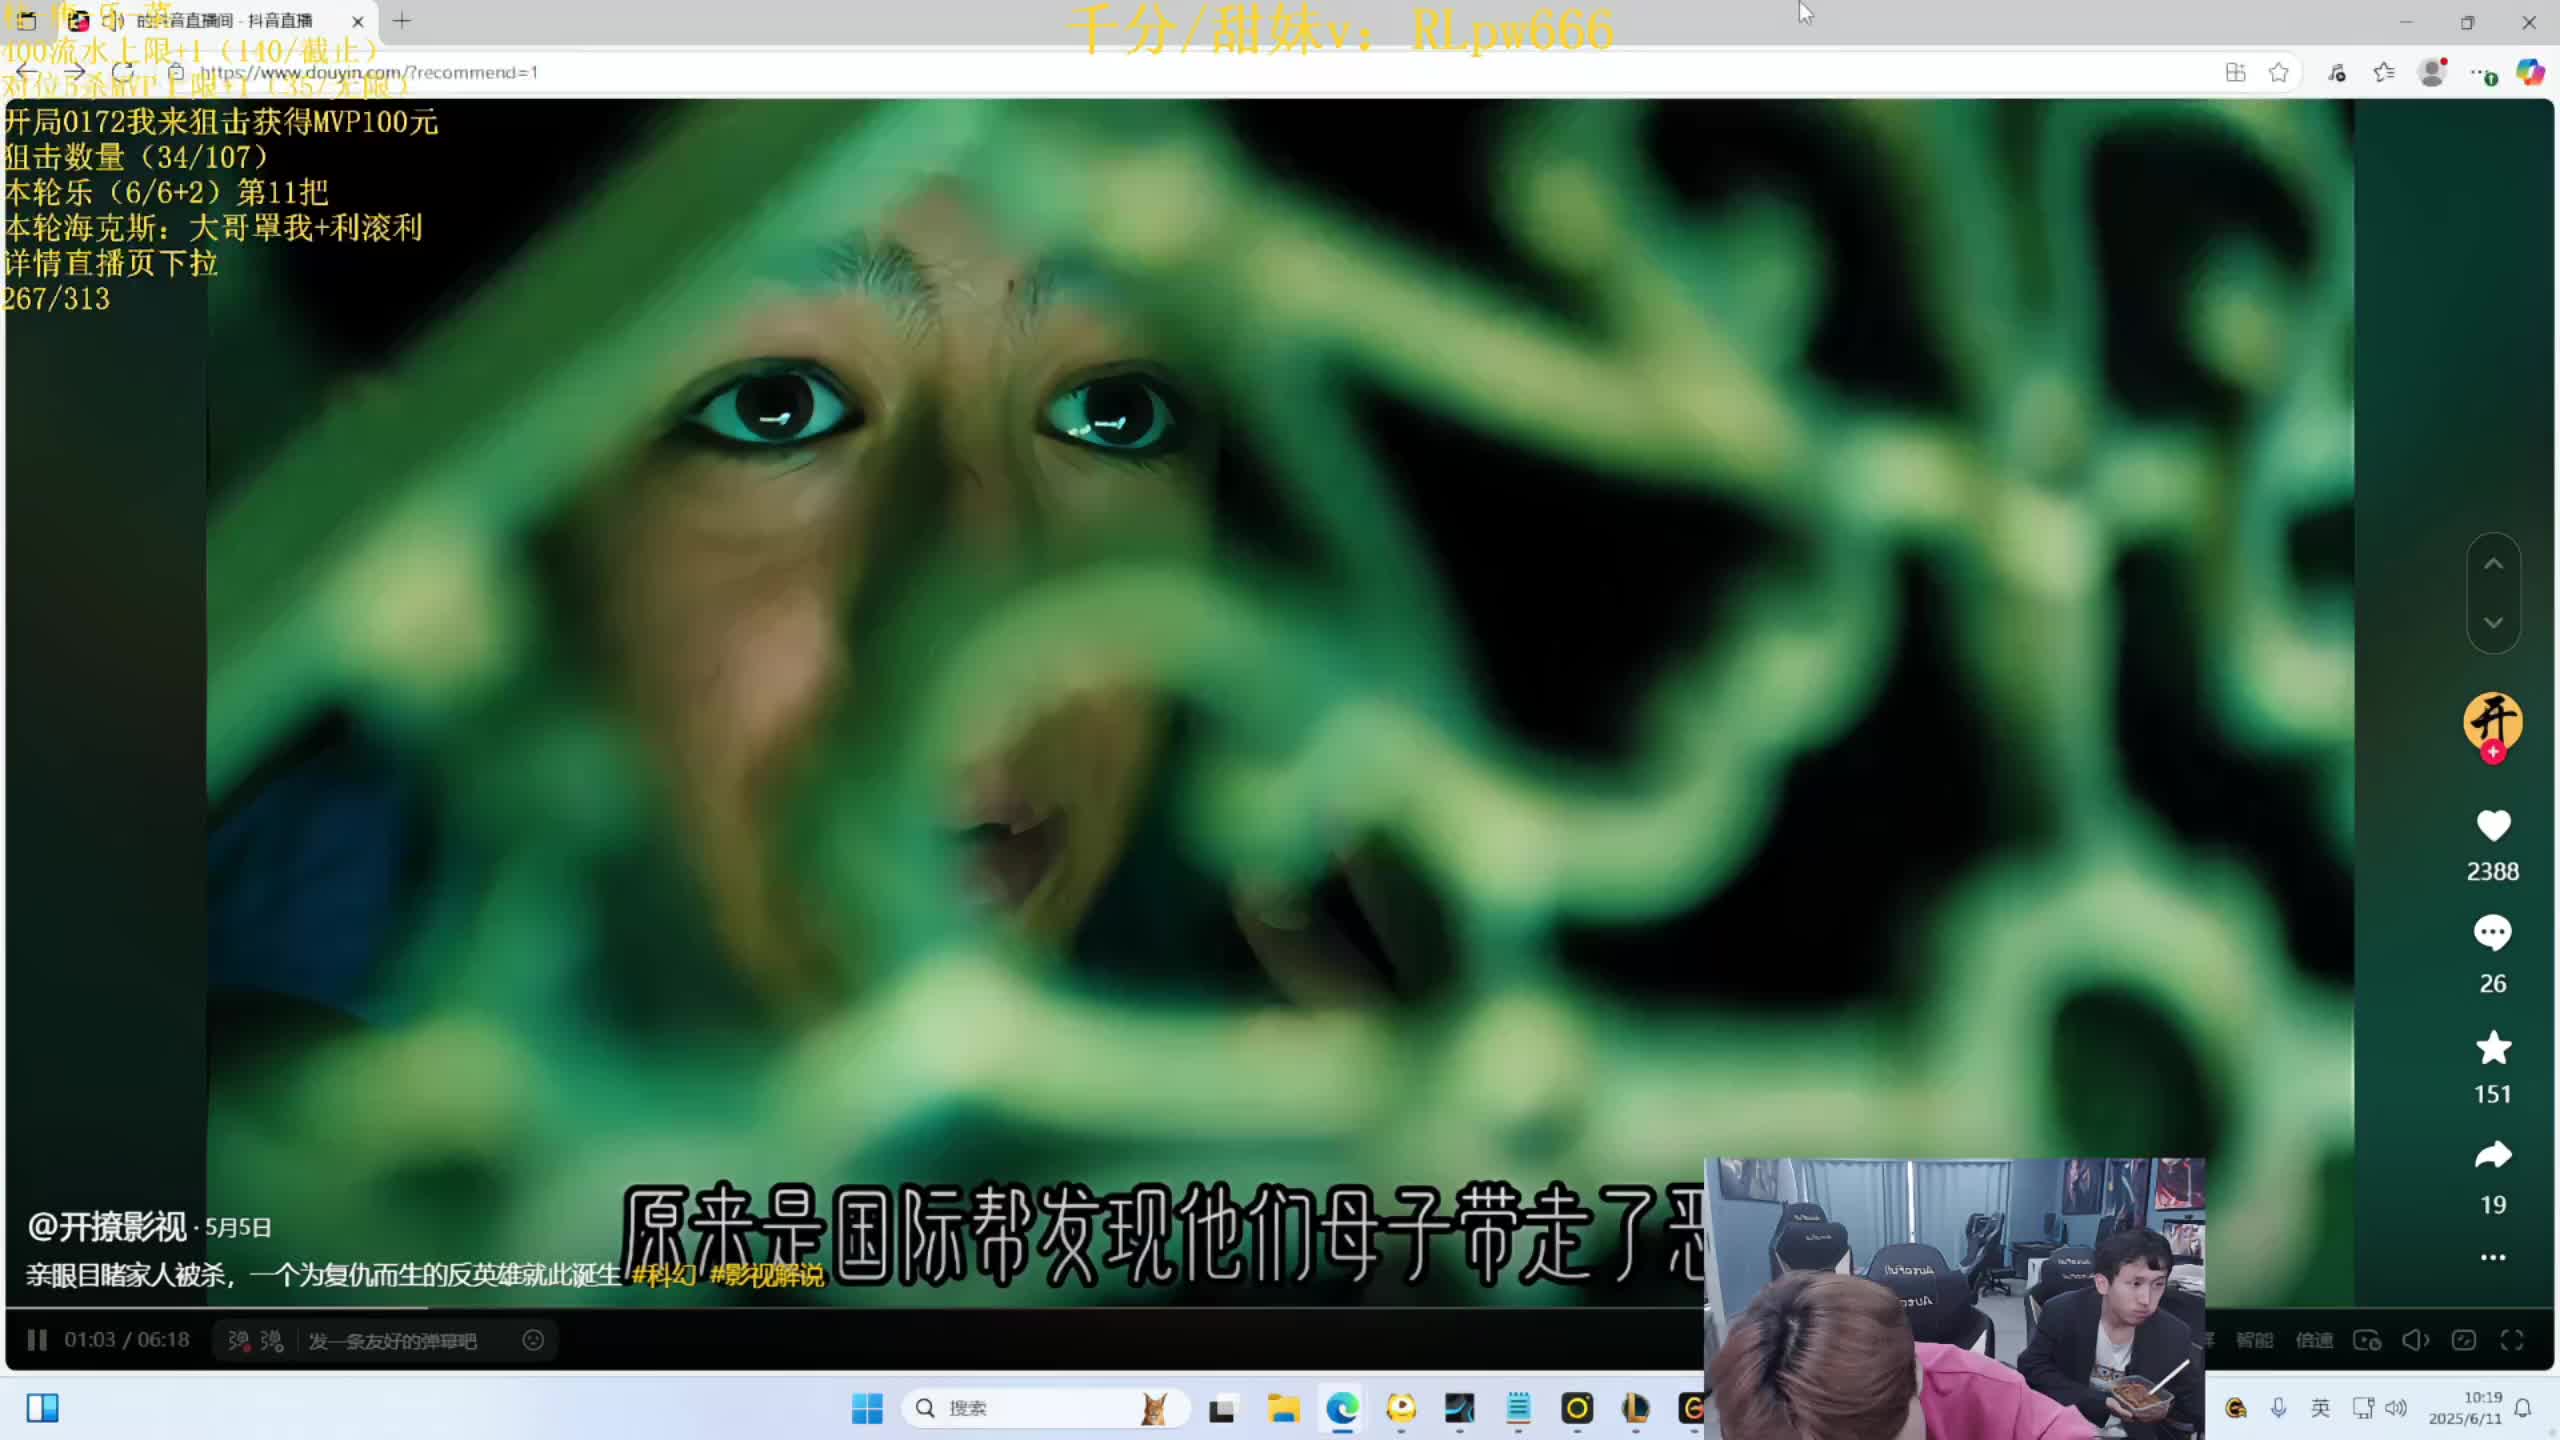This screenshot has width=2560, height=1440.
Task: Open the yellow G tray icon
Action: [2236, 1408]
